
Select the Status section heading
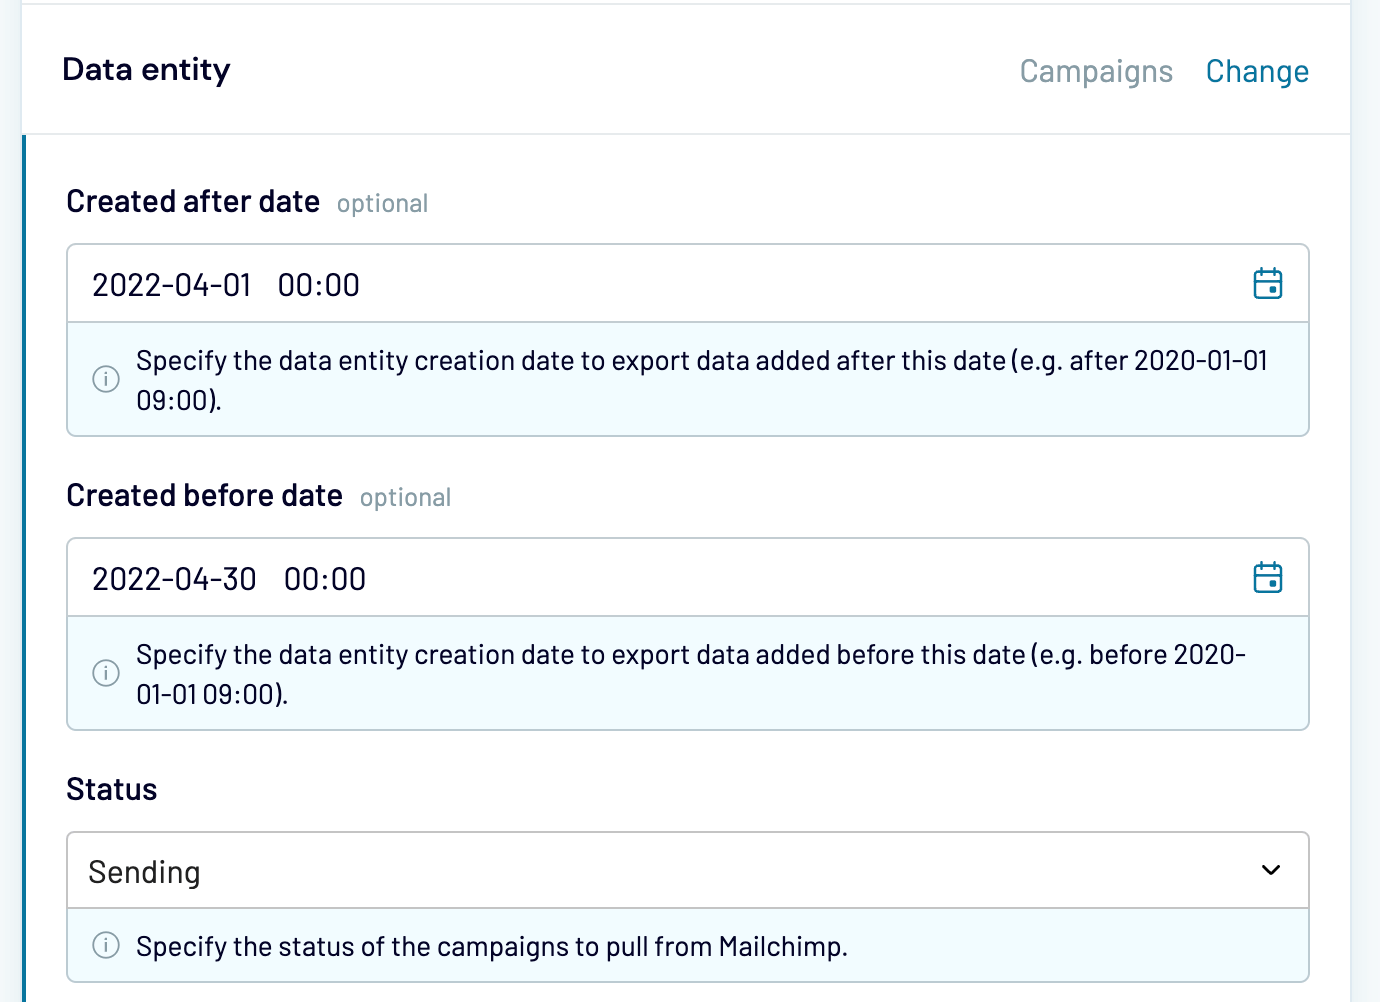(111, 789)
